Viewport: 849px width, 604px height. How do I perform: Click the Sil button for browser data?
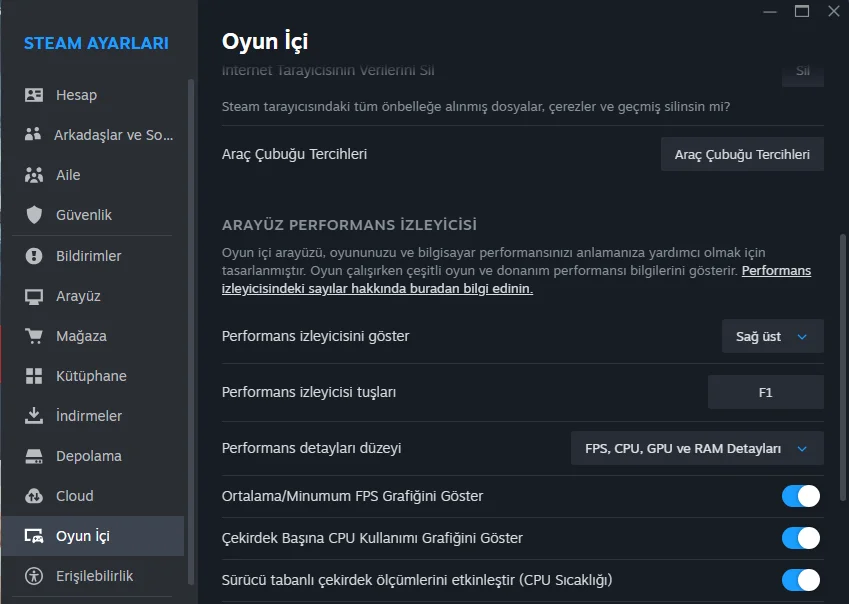803,72
